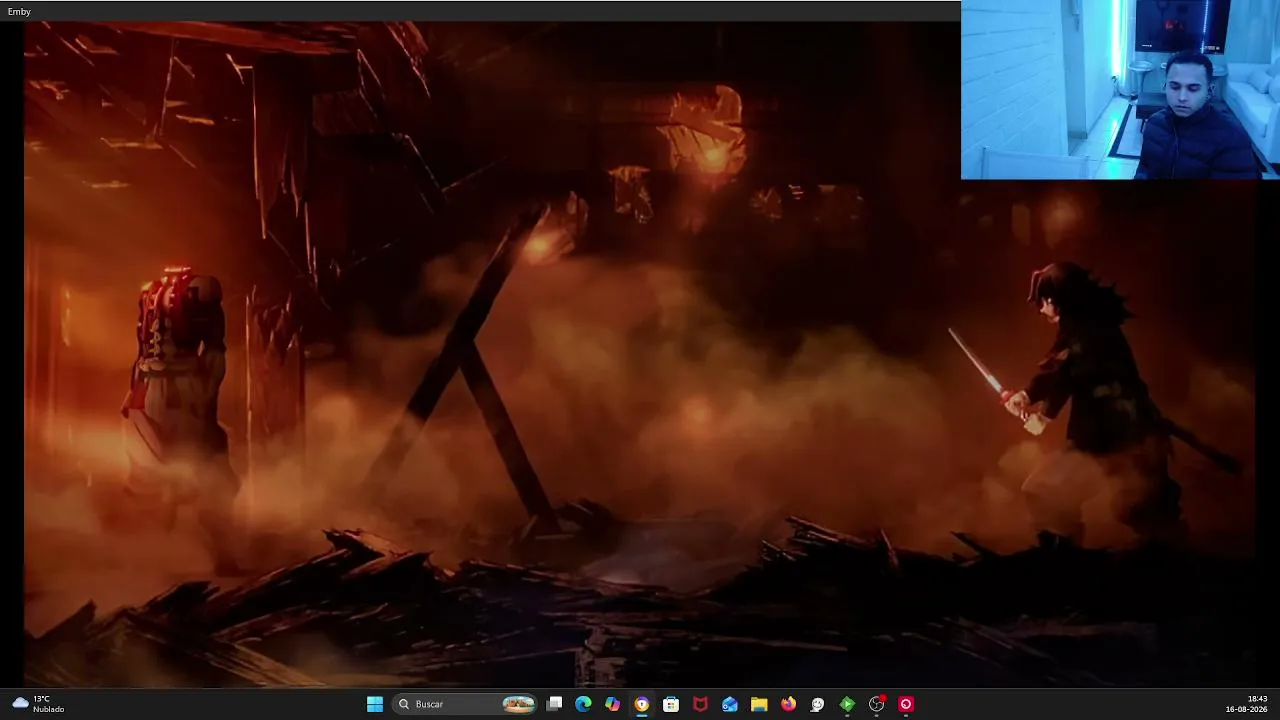Screen dimensions: 1280x720
Task: Open OBS Studio from the taskbar
Action: [x=877, y=704]
